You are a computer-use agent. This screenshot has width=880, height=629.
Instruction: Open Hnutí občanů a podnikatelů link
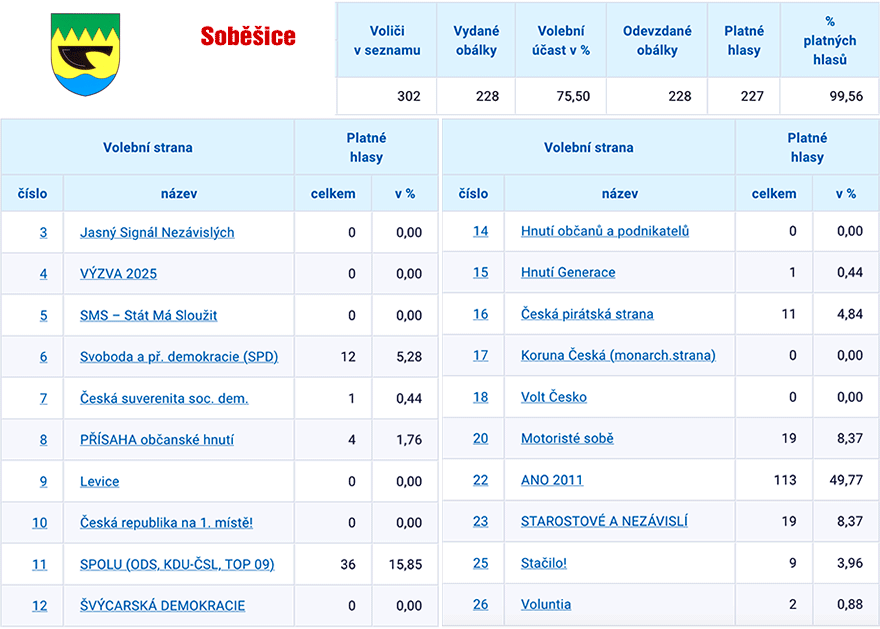click(x=605, y=231)
